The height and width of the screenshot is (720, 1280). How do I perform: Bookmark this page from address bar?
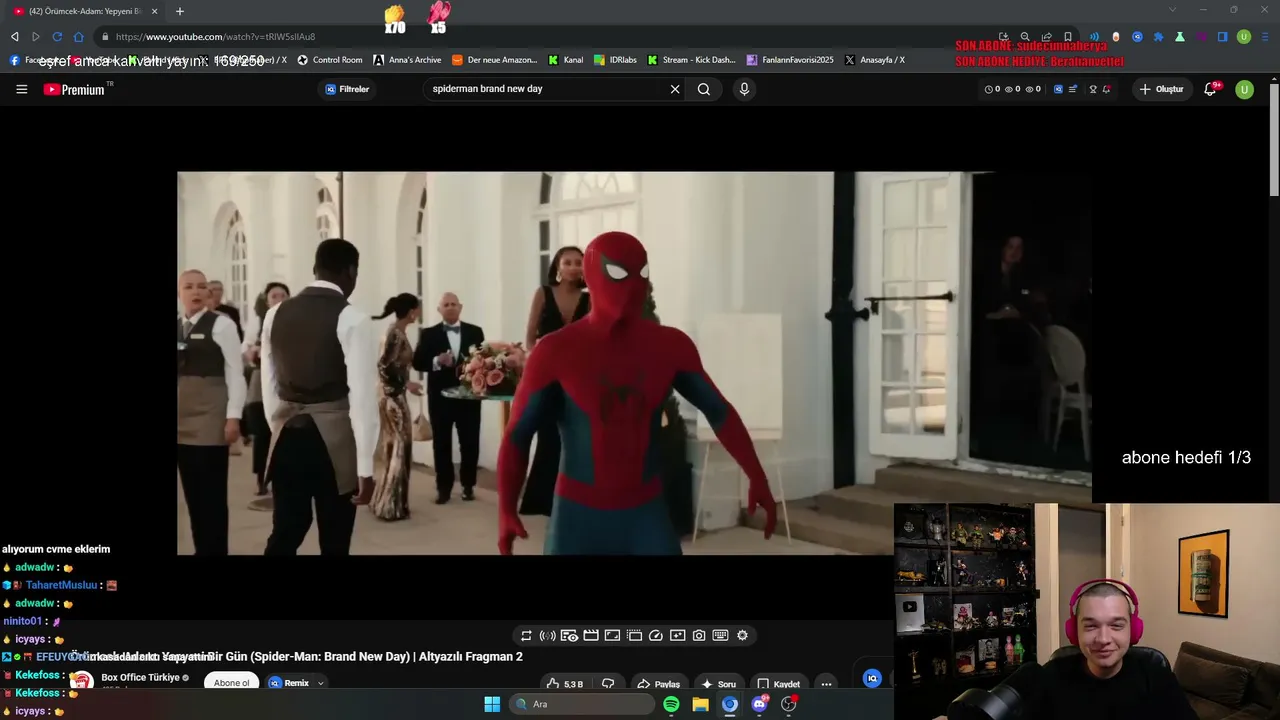1068,37
